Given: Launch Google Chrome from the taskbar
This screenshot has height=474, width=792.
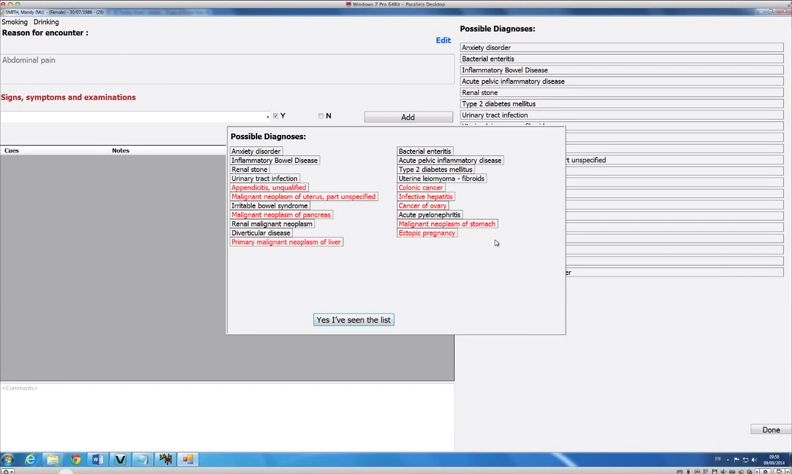Looking at the screenshot, I should [75, 459].
